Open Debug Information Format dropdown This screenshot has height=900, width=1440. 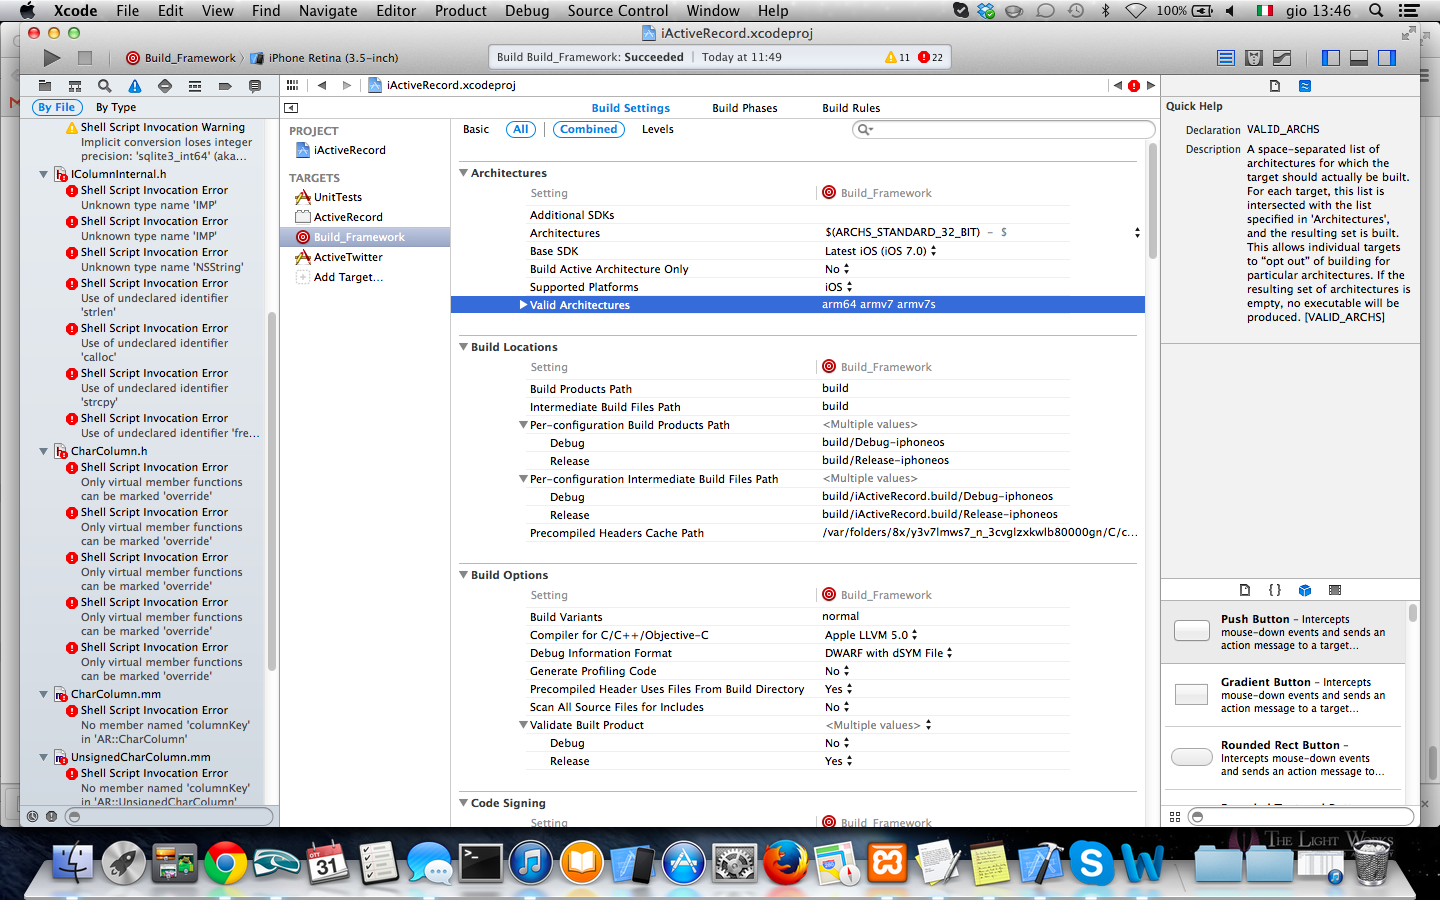click(x=888, y=653)
